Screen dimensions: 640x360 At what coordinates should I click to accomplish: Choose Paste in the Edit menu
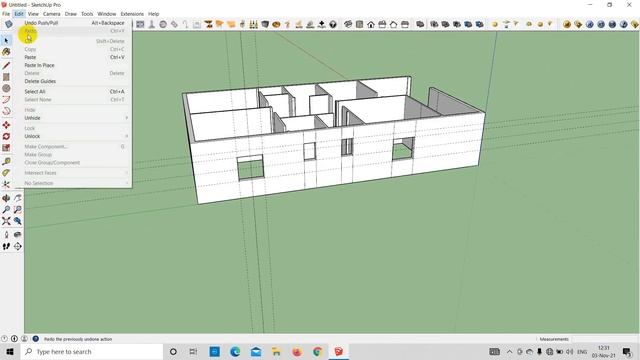[73, 57]
